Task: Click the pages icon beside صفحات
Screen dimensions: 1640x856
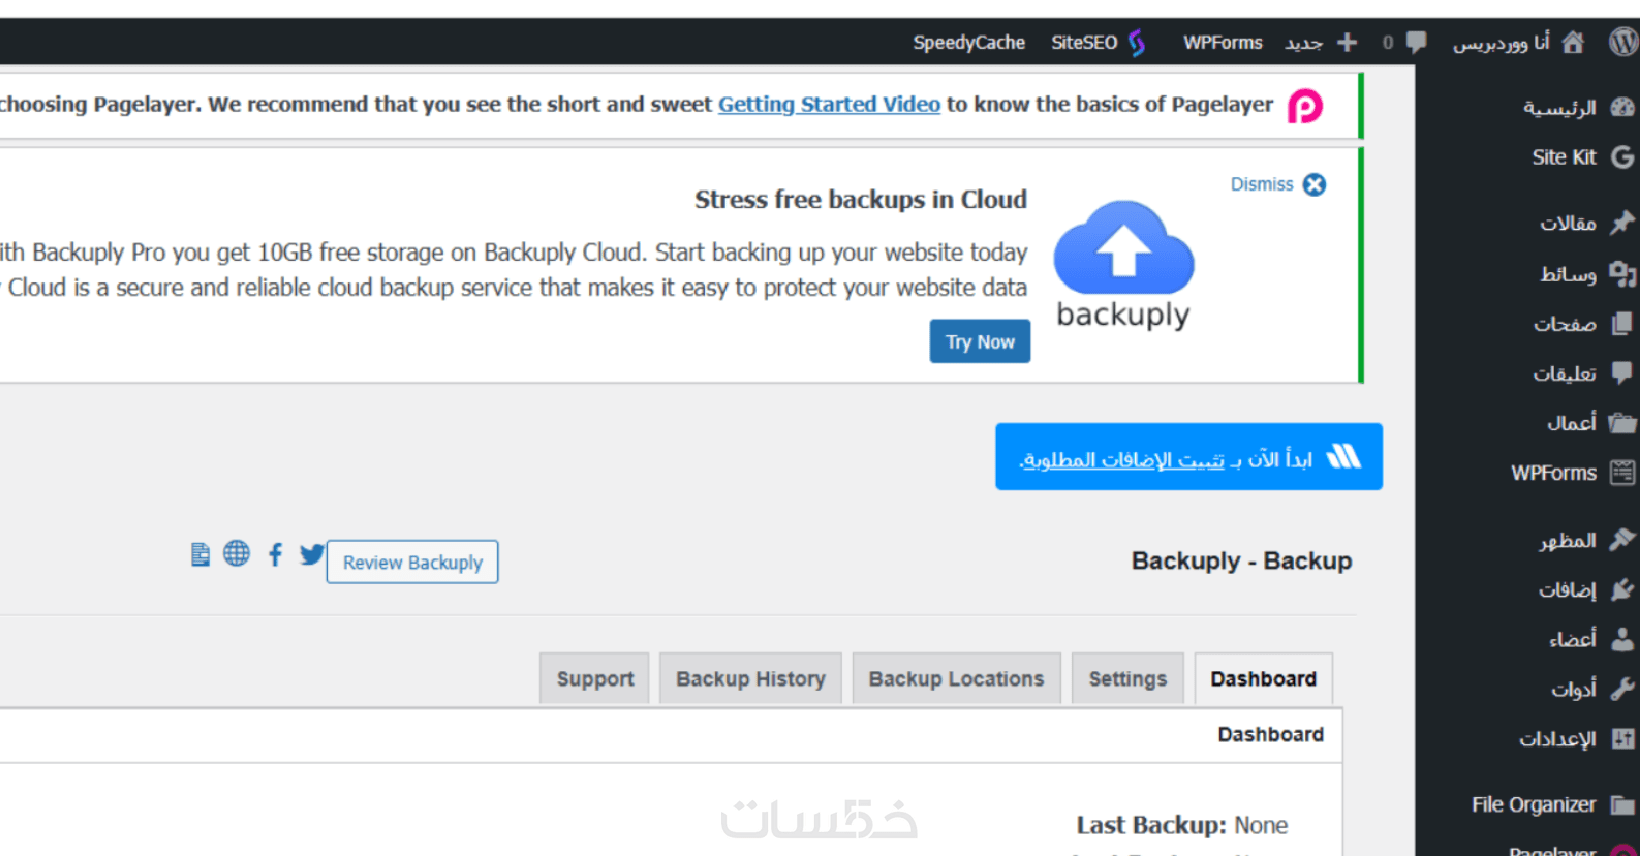Action: tap(1623, 323)
